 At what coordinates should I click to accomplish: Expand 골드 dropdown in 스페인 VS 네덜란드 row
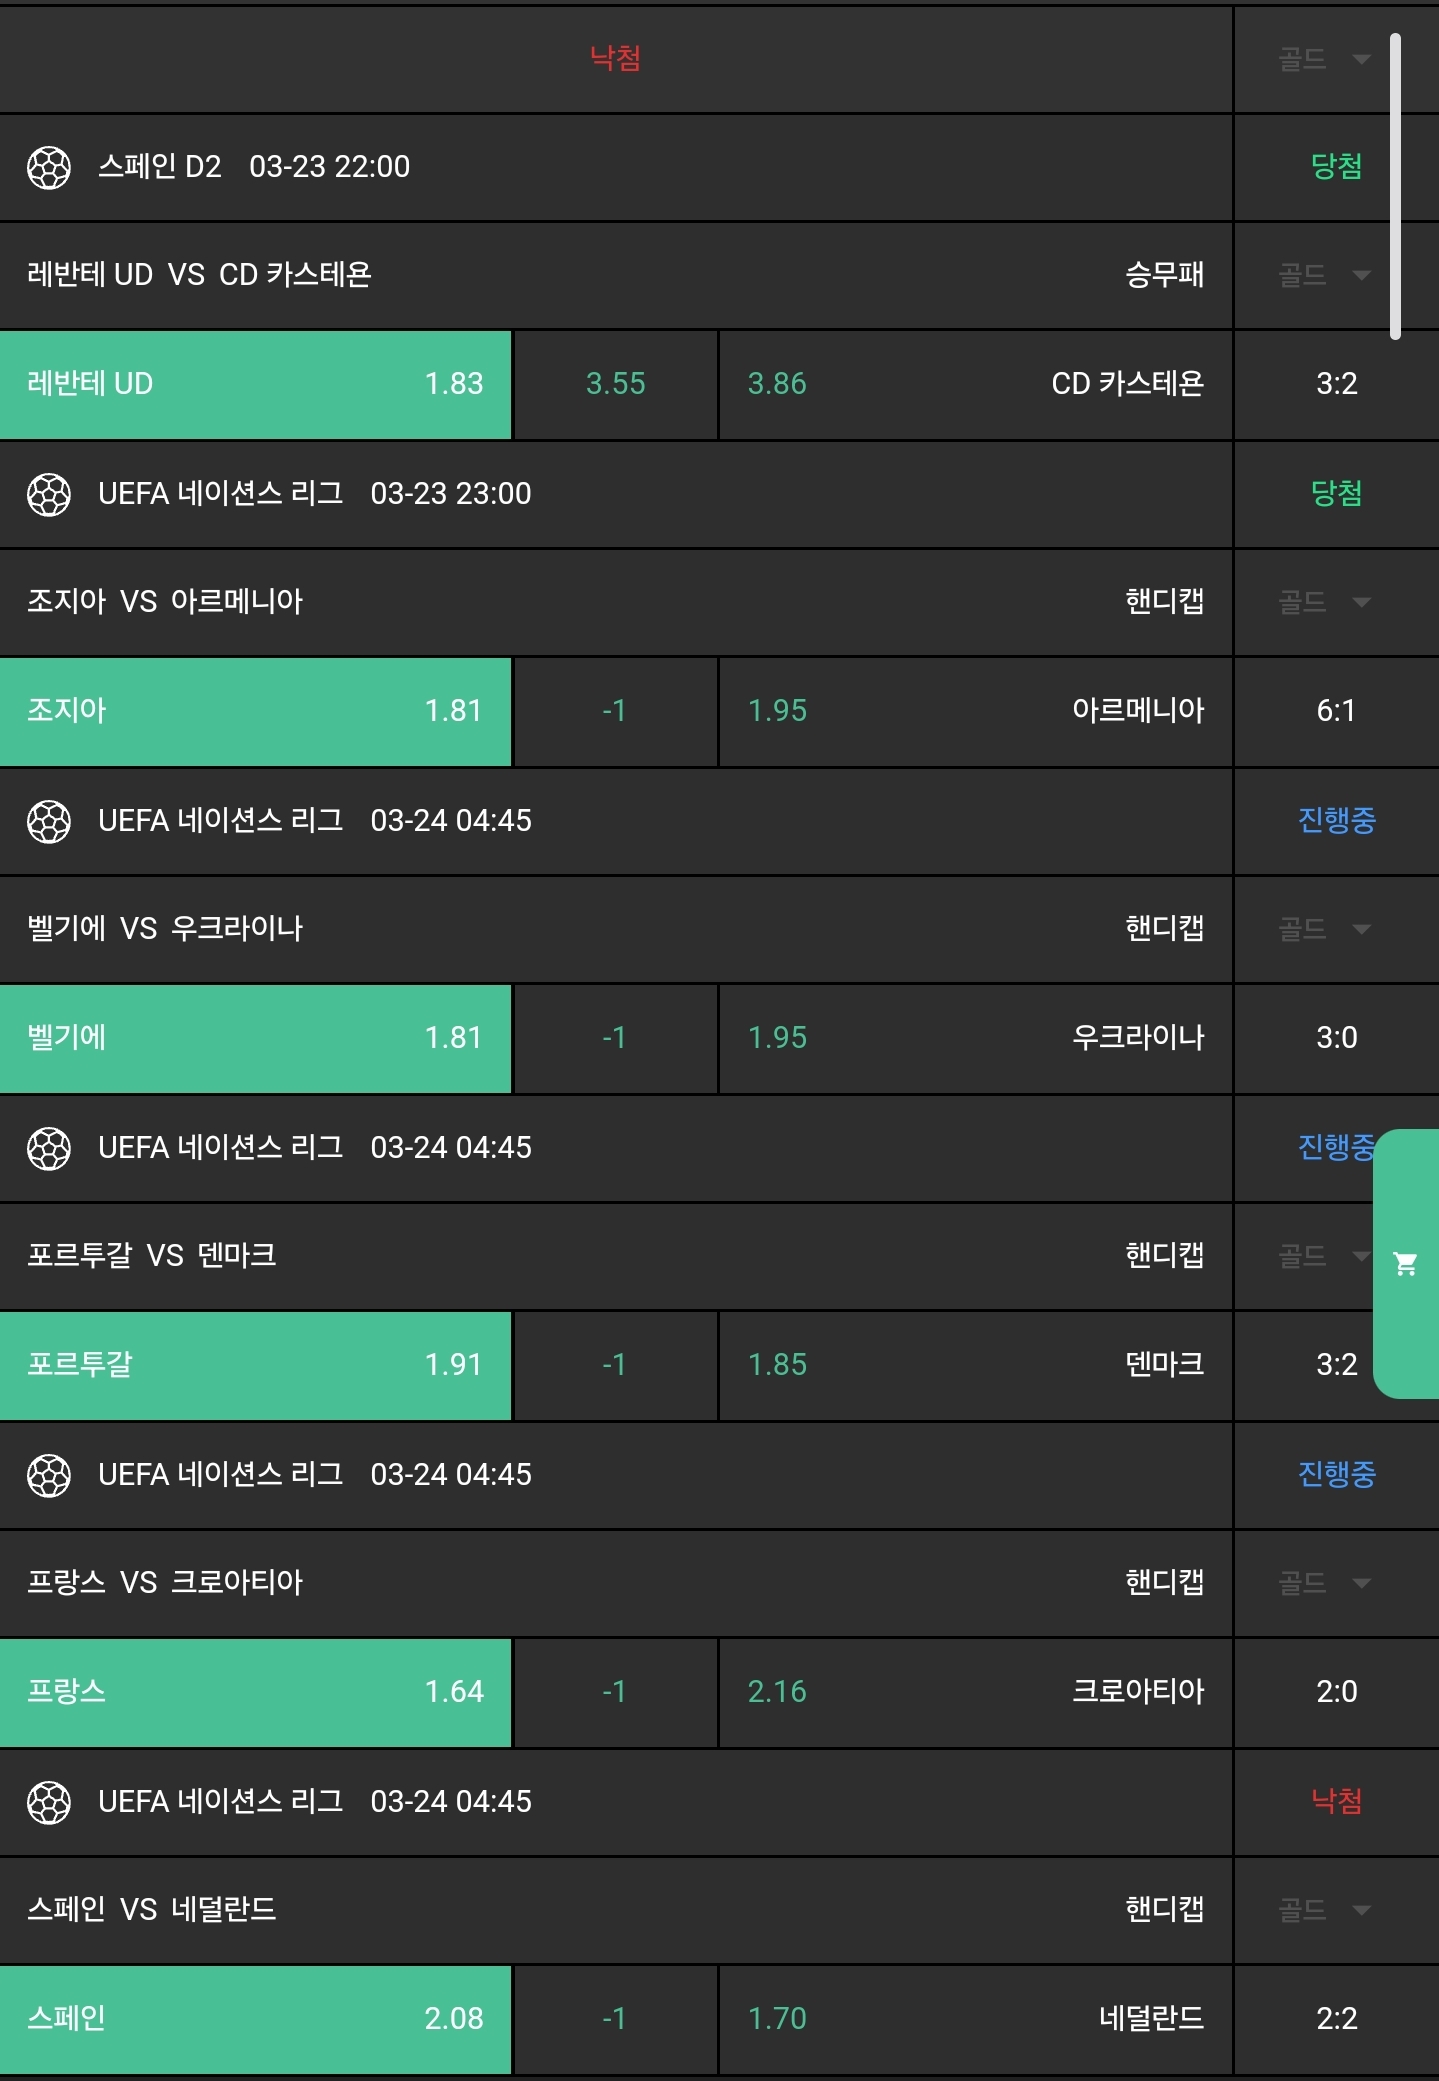tap(1323, 1910)
